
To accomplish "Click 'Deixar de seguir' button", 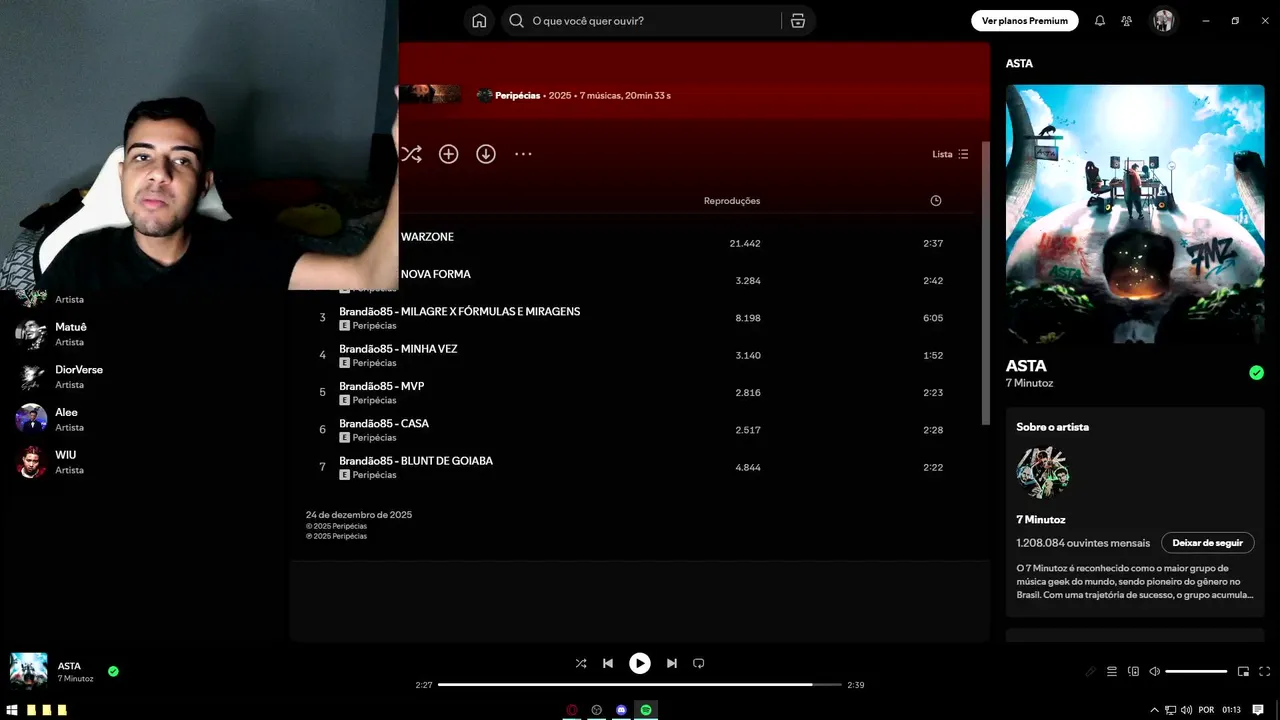I will pos(1207,543).
